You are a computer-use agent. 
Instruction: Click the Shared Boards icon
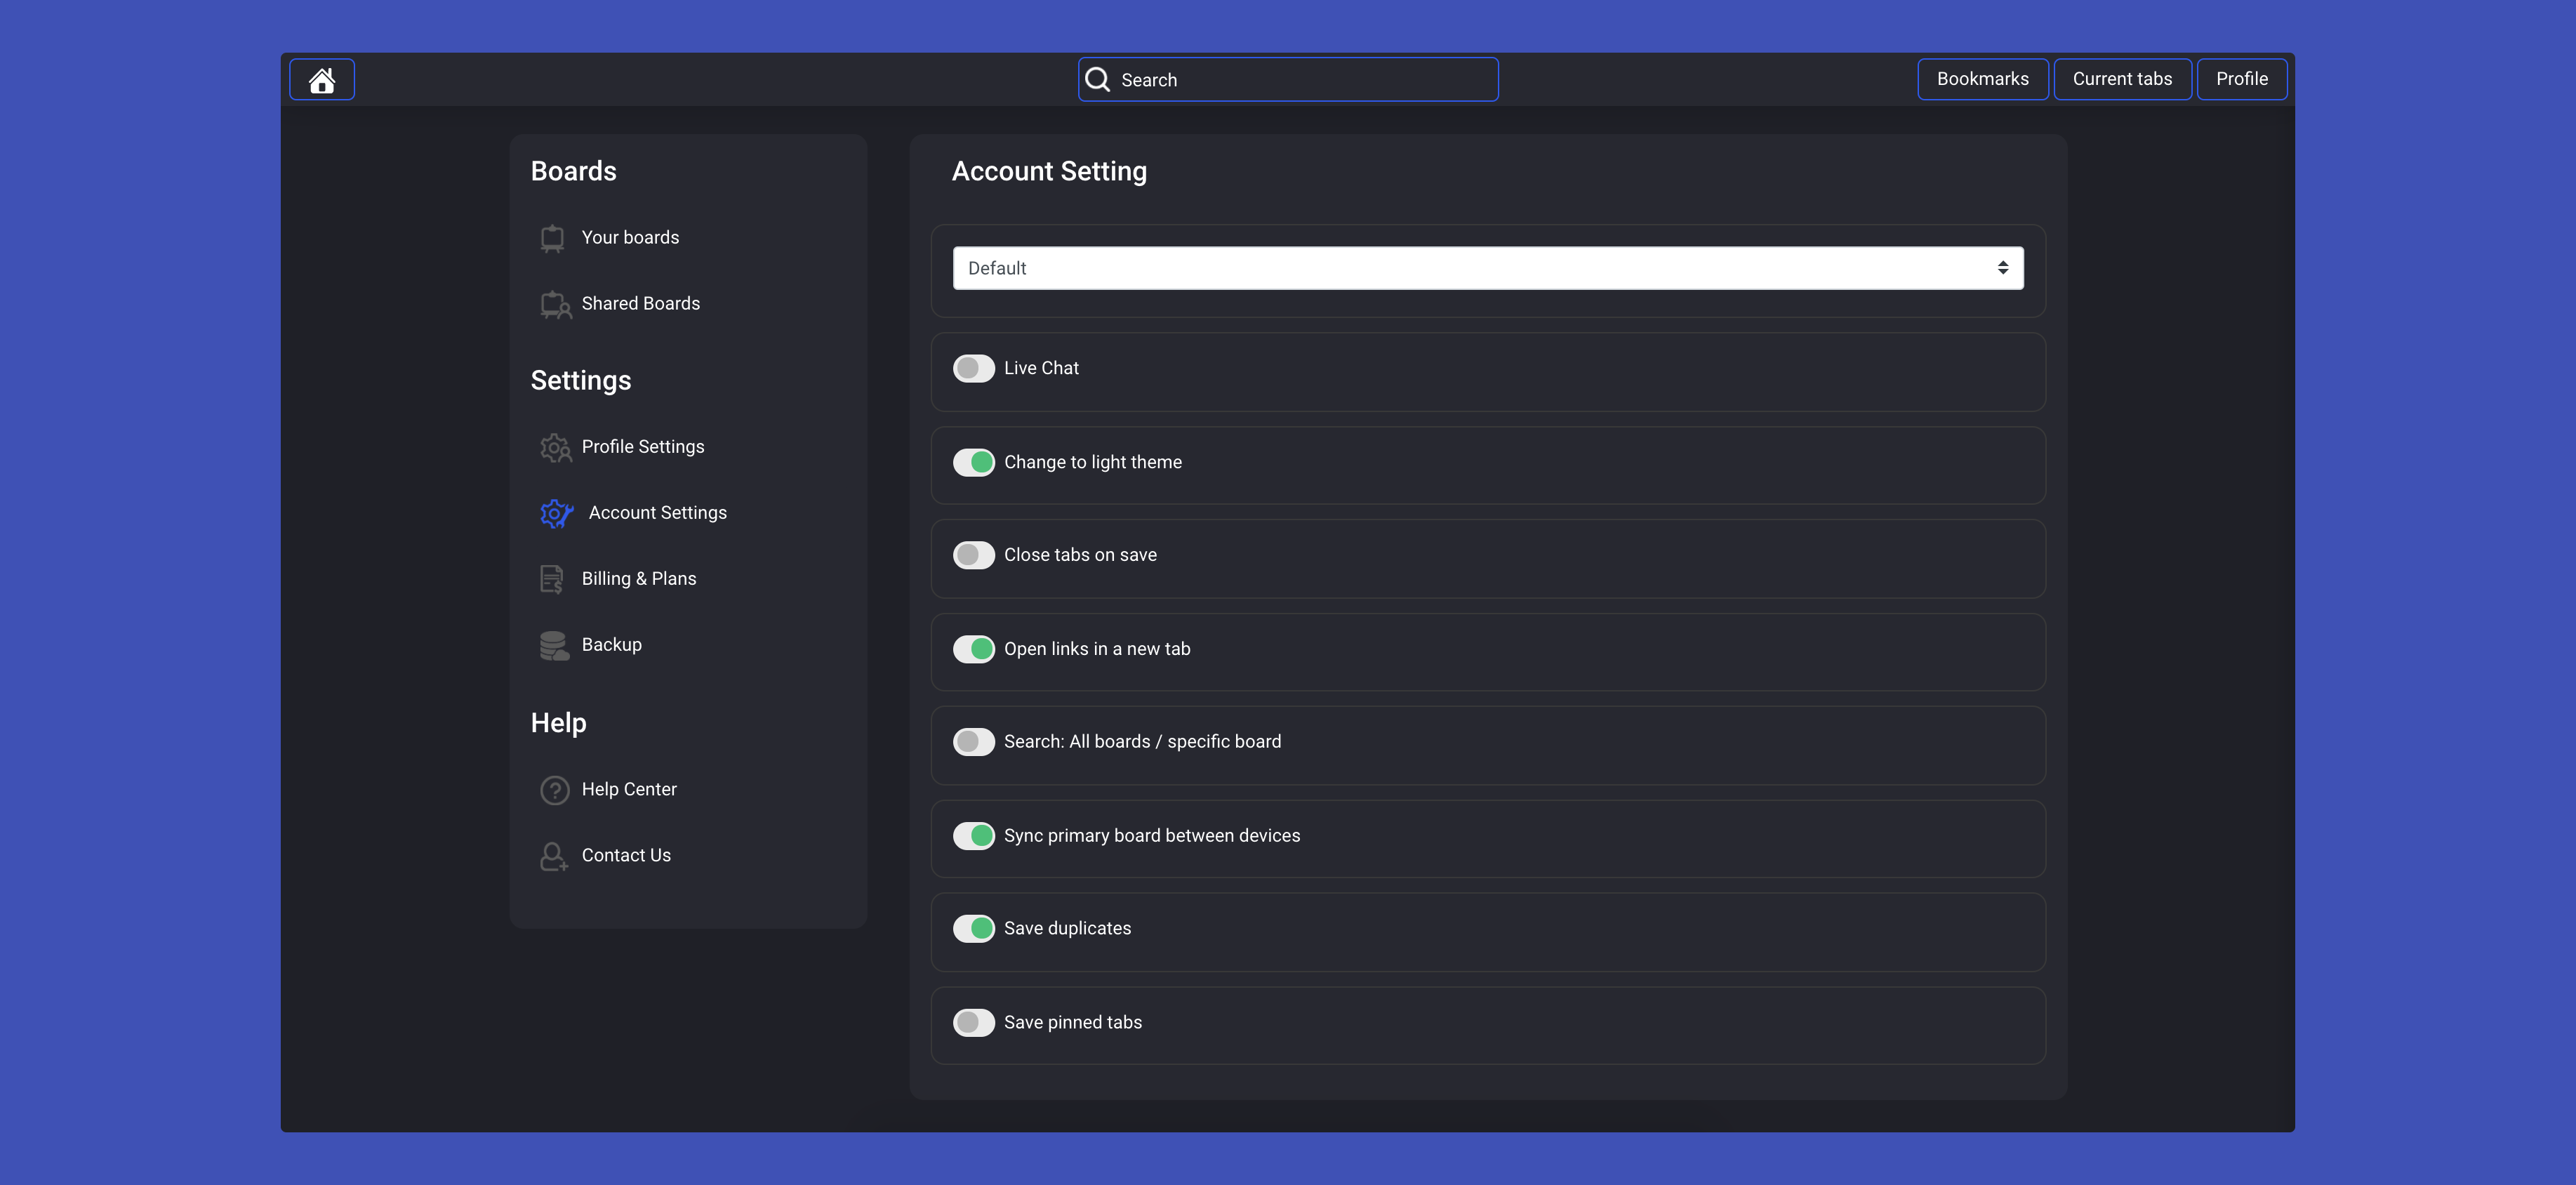555,304
